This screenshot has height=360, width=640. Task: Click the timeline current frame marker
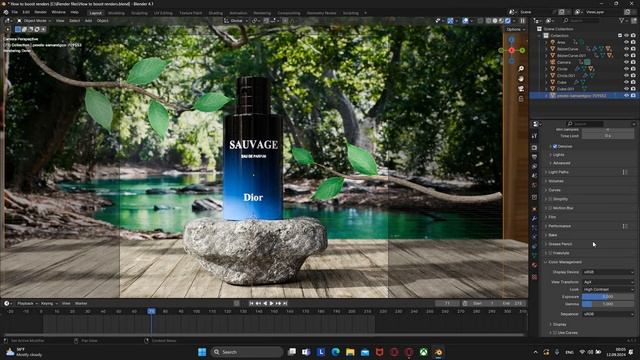[x=151, y=311]
